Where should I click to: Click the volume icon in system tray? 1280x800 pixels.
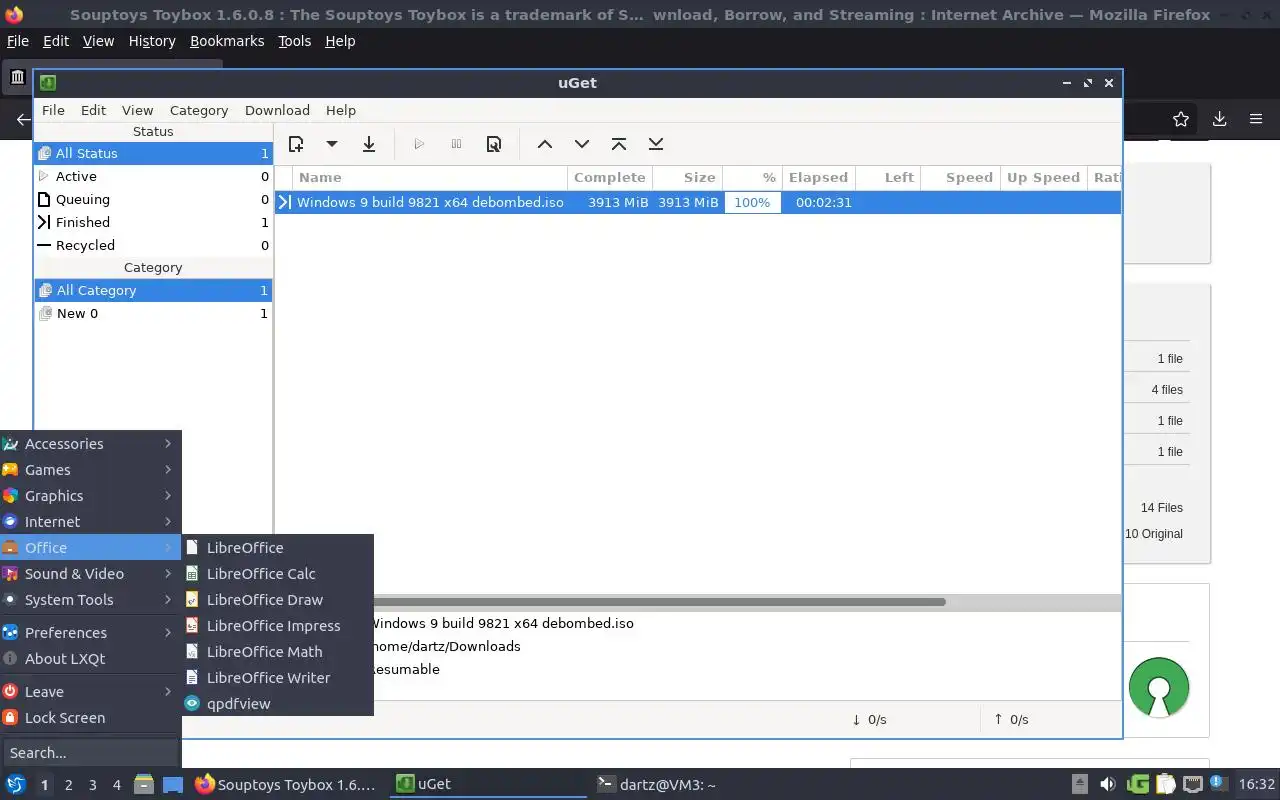point(1107,784)
